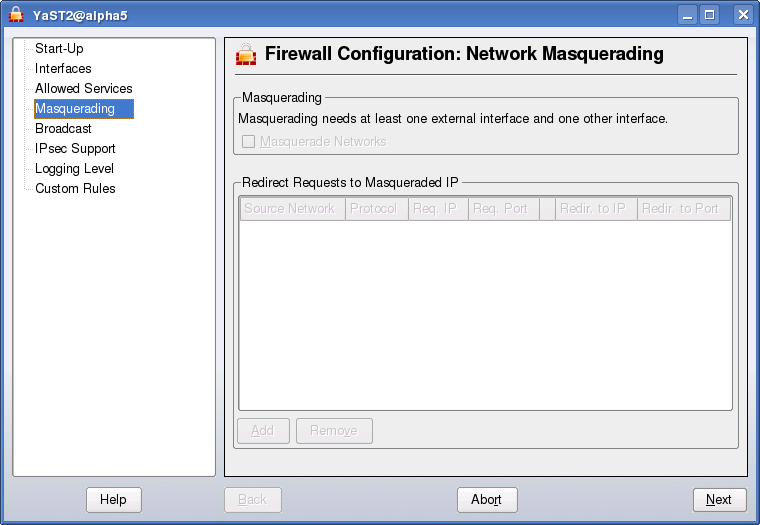Select Interfaces in the sidebar tree

[x=63, y=68]
